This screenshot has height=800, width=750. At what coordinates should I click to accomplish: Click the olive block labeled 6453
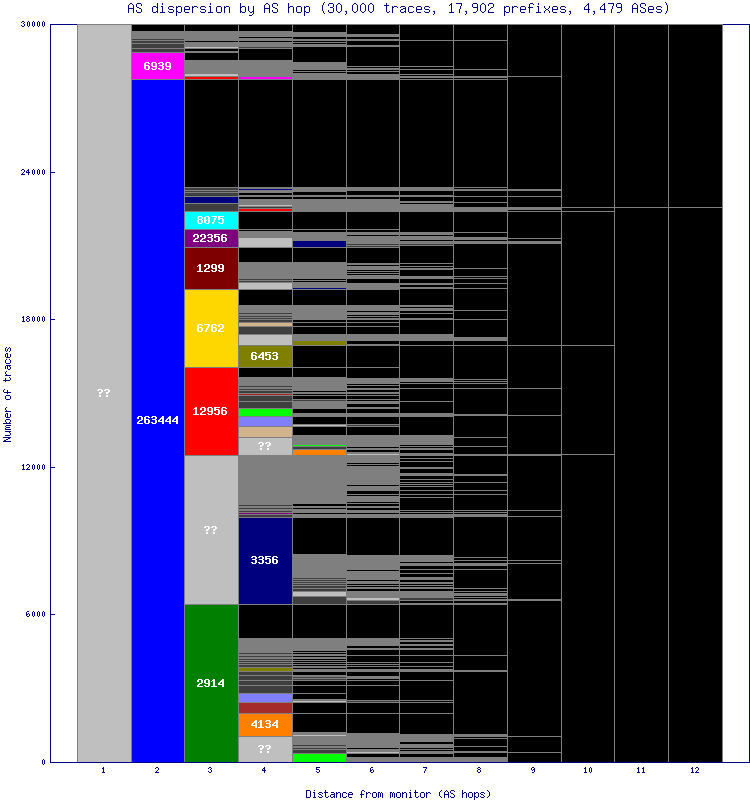(265, 356)
